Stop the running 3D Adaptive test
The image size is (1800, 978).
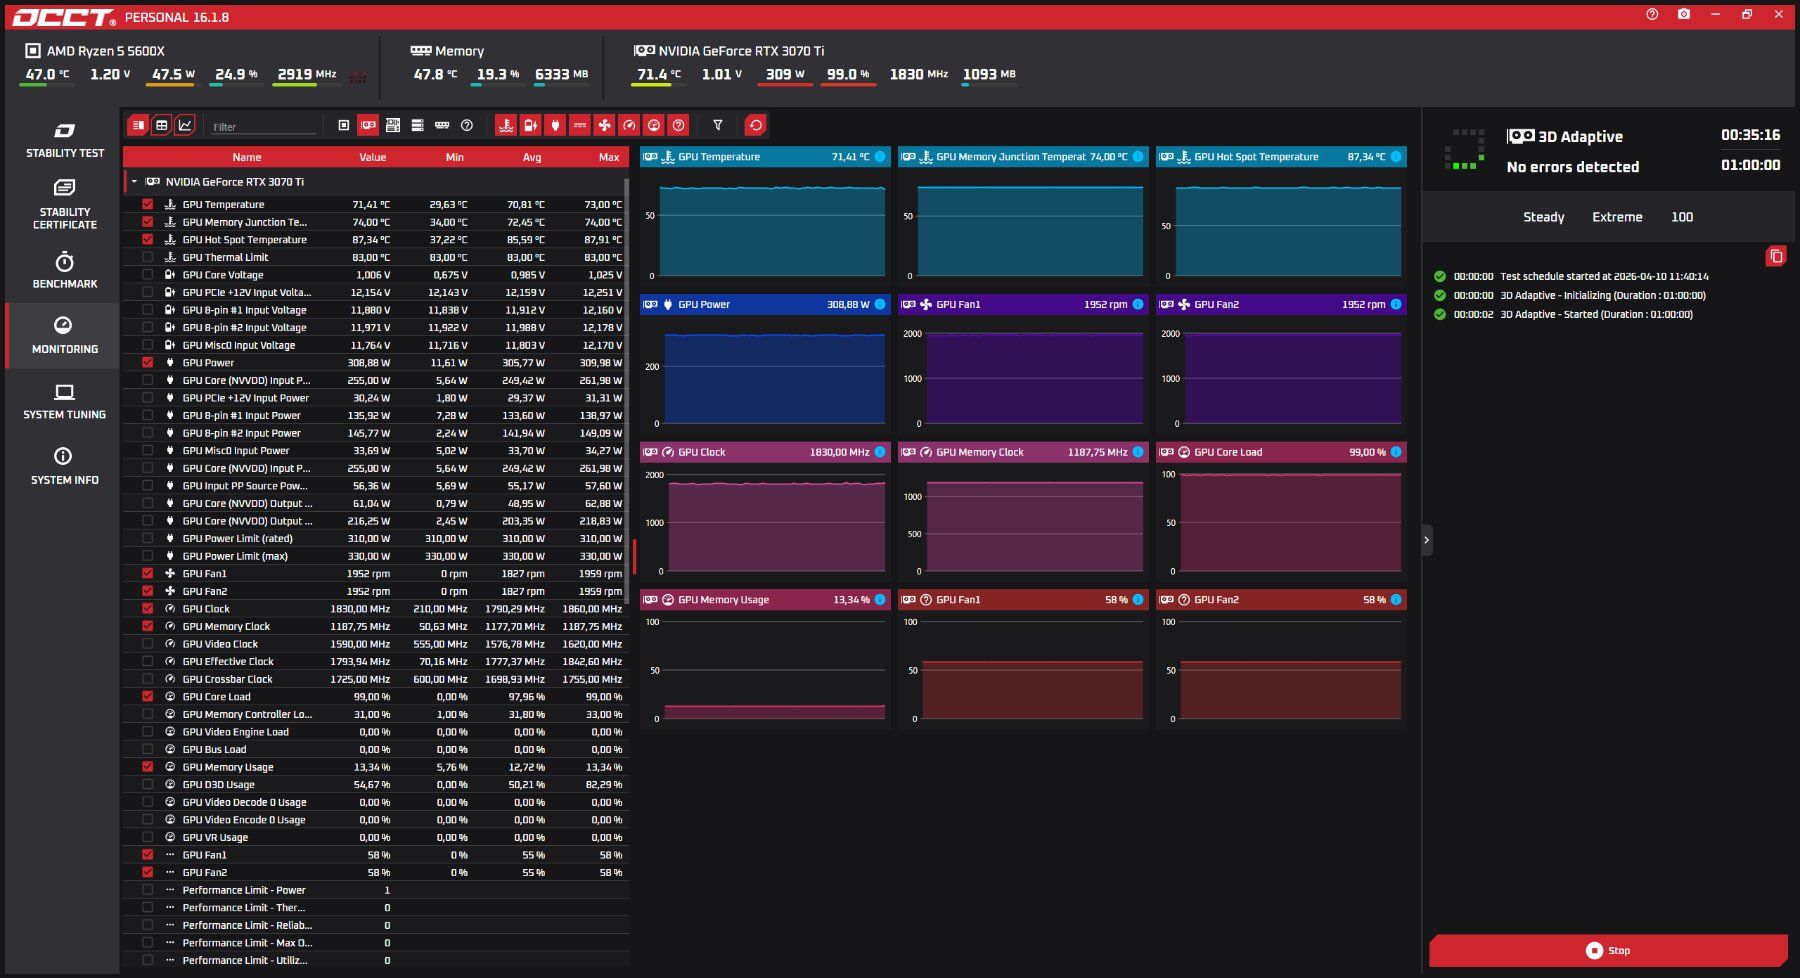pyautogui.click(x=1608, y=950)
